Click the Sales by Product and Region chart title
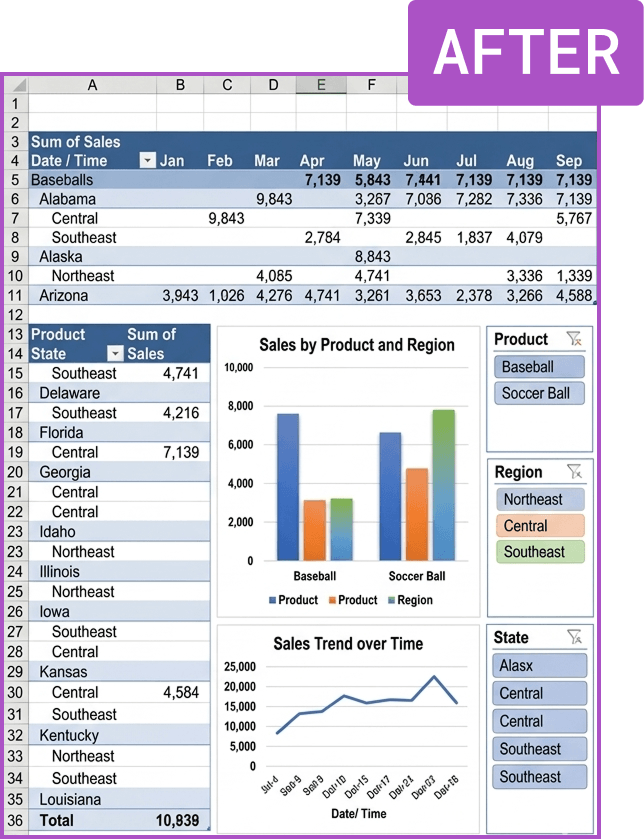This screenshot has height=839, width=644. coord(357,345)
